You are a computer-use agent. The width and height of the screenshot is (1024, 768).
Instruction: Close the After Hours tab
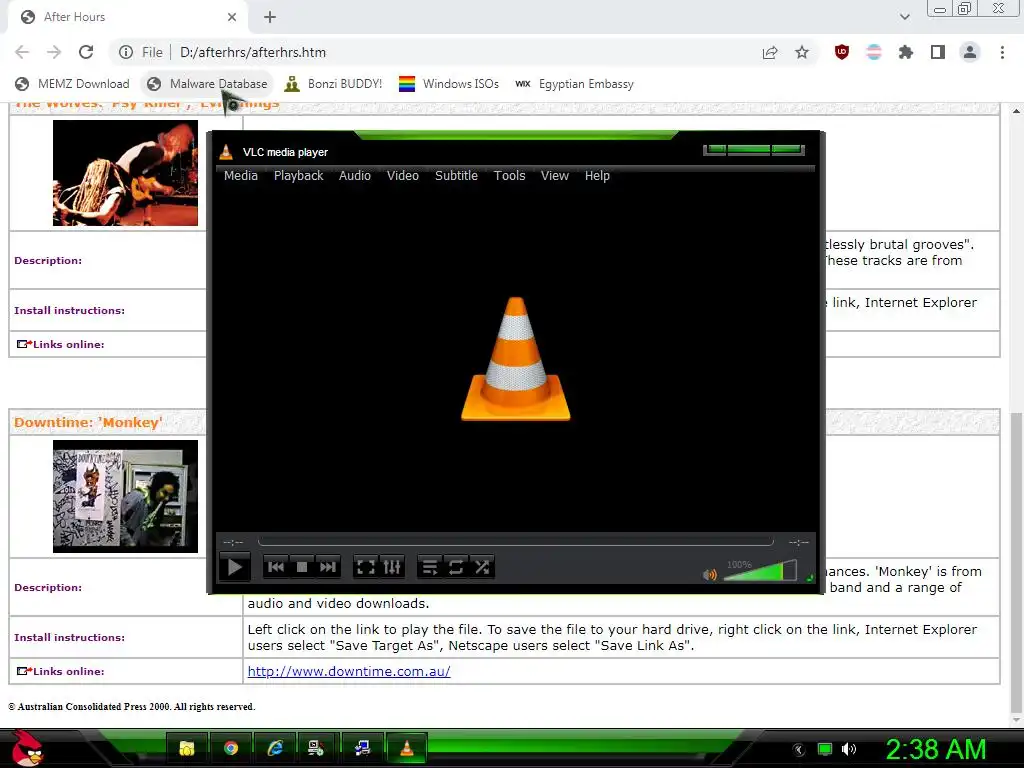pos(232,17)
